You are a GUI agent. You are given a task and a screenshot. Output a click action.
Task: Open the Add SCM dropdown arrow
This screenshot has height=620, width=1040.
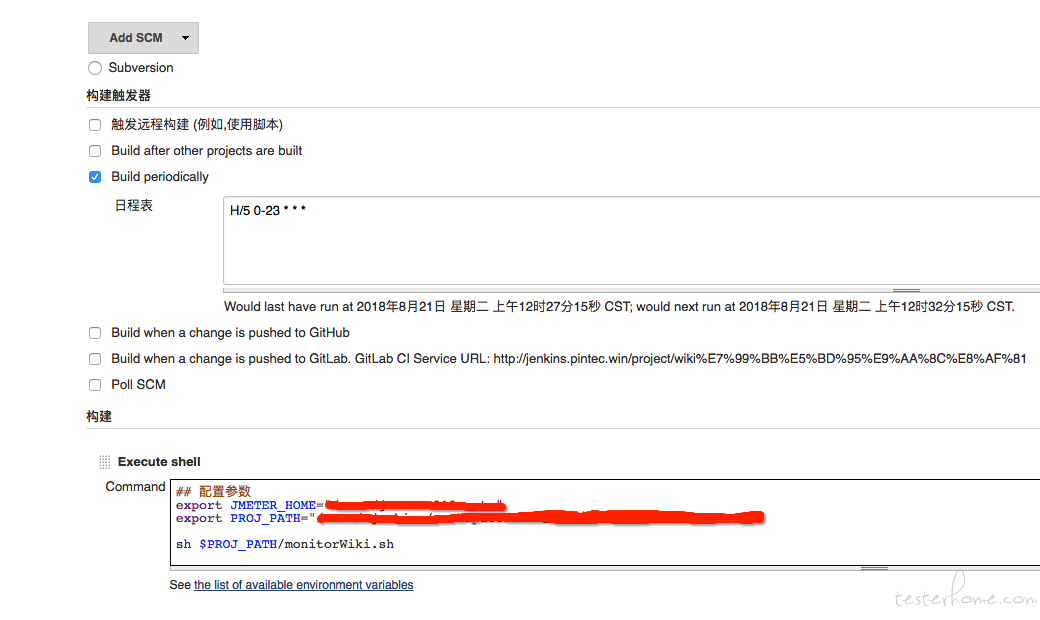click(186, 38)
